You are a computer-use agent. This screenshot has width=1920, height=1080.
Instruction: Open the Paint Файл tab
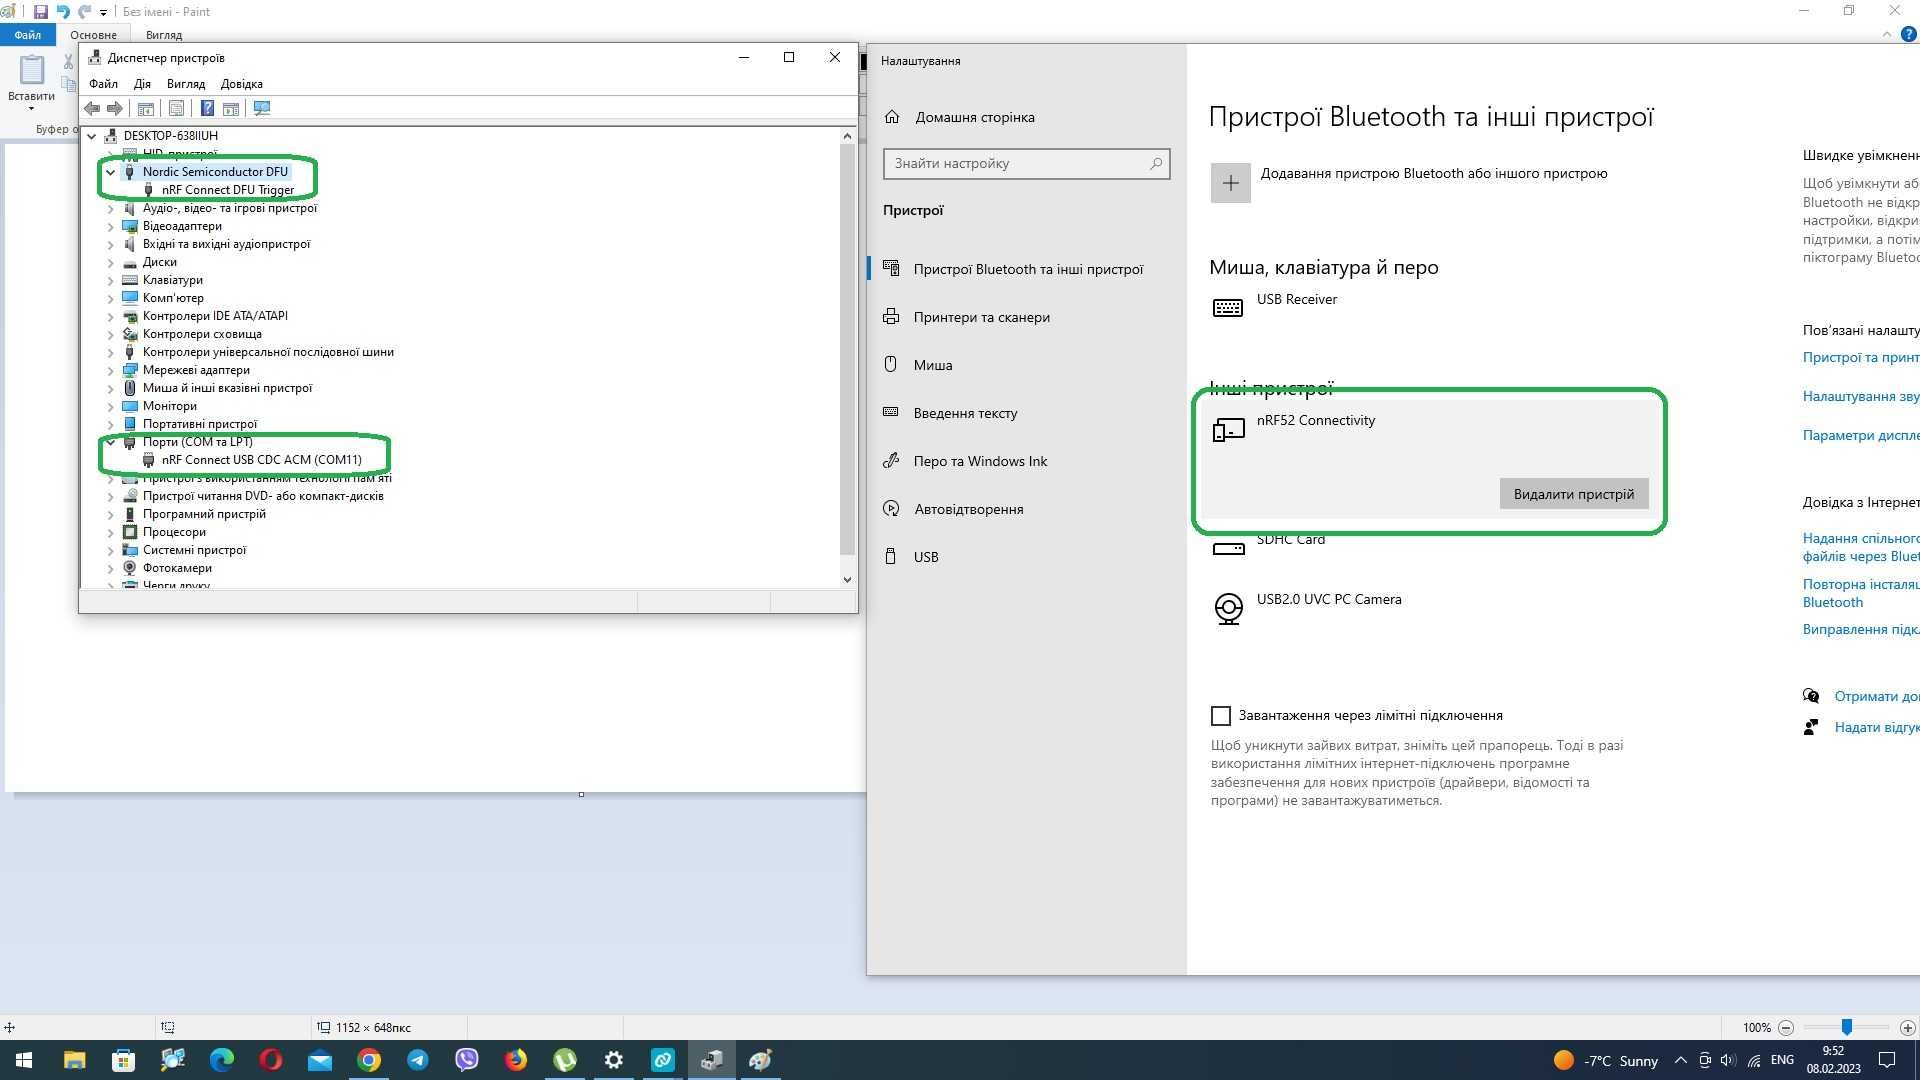[28, 34]
